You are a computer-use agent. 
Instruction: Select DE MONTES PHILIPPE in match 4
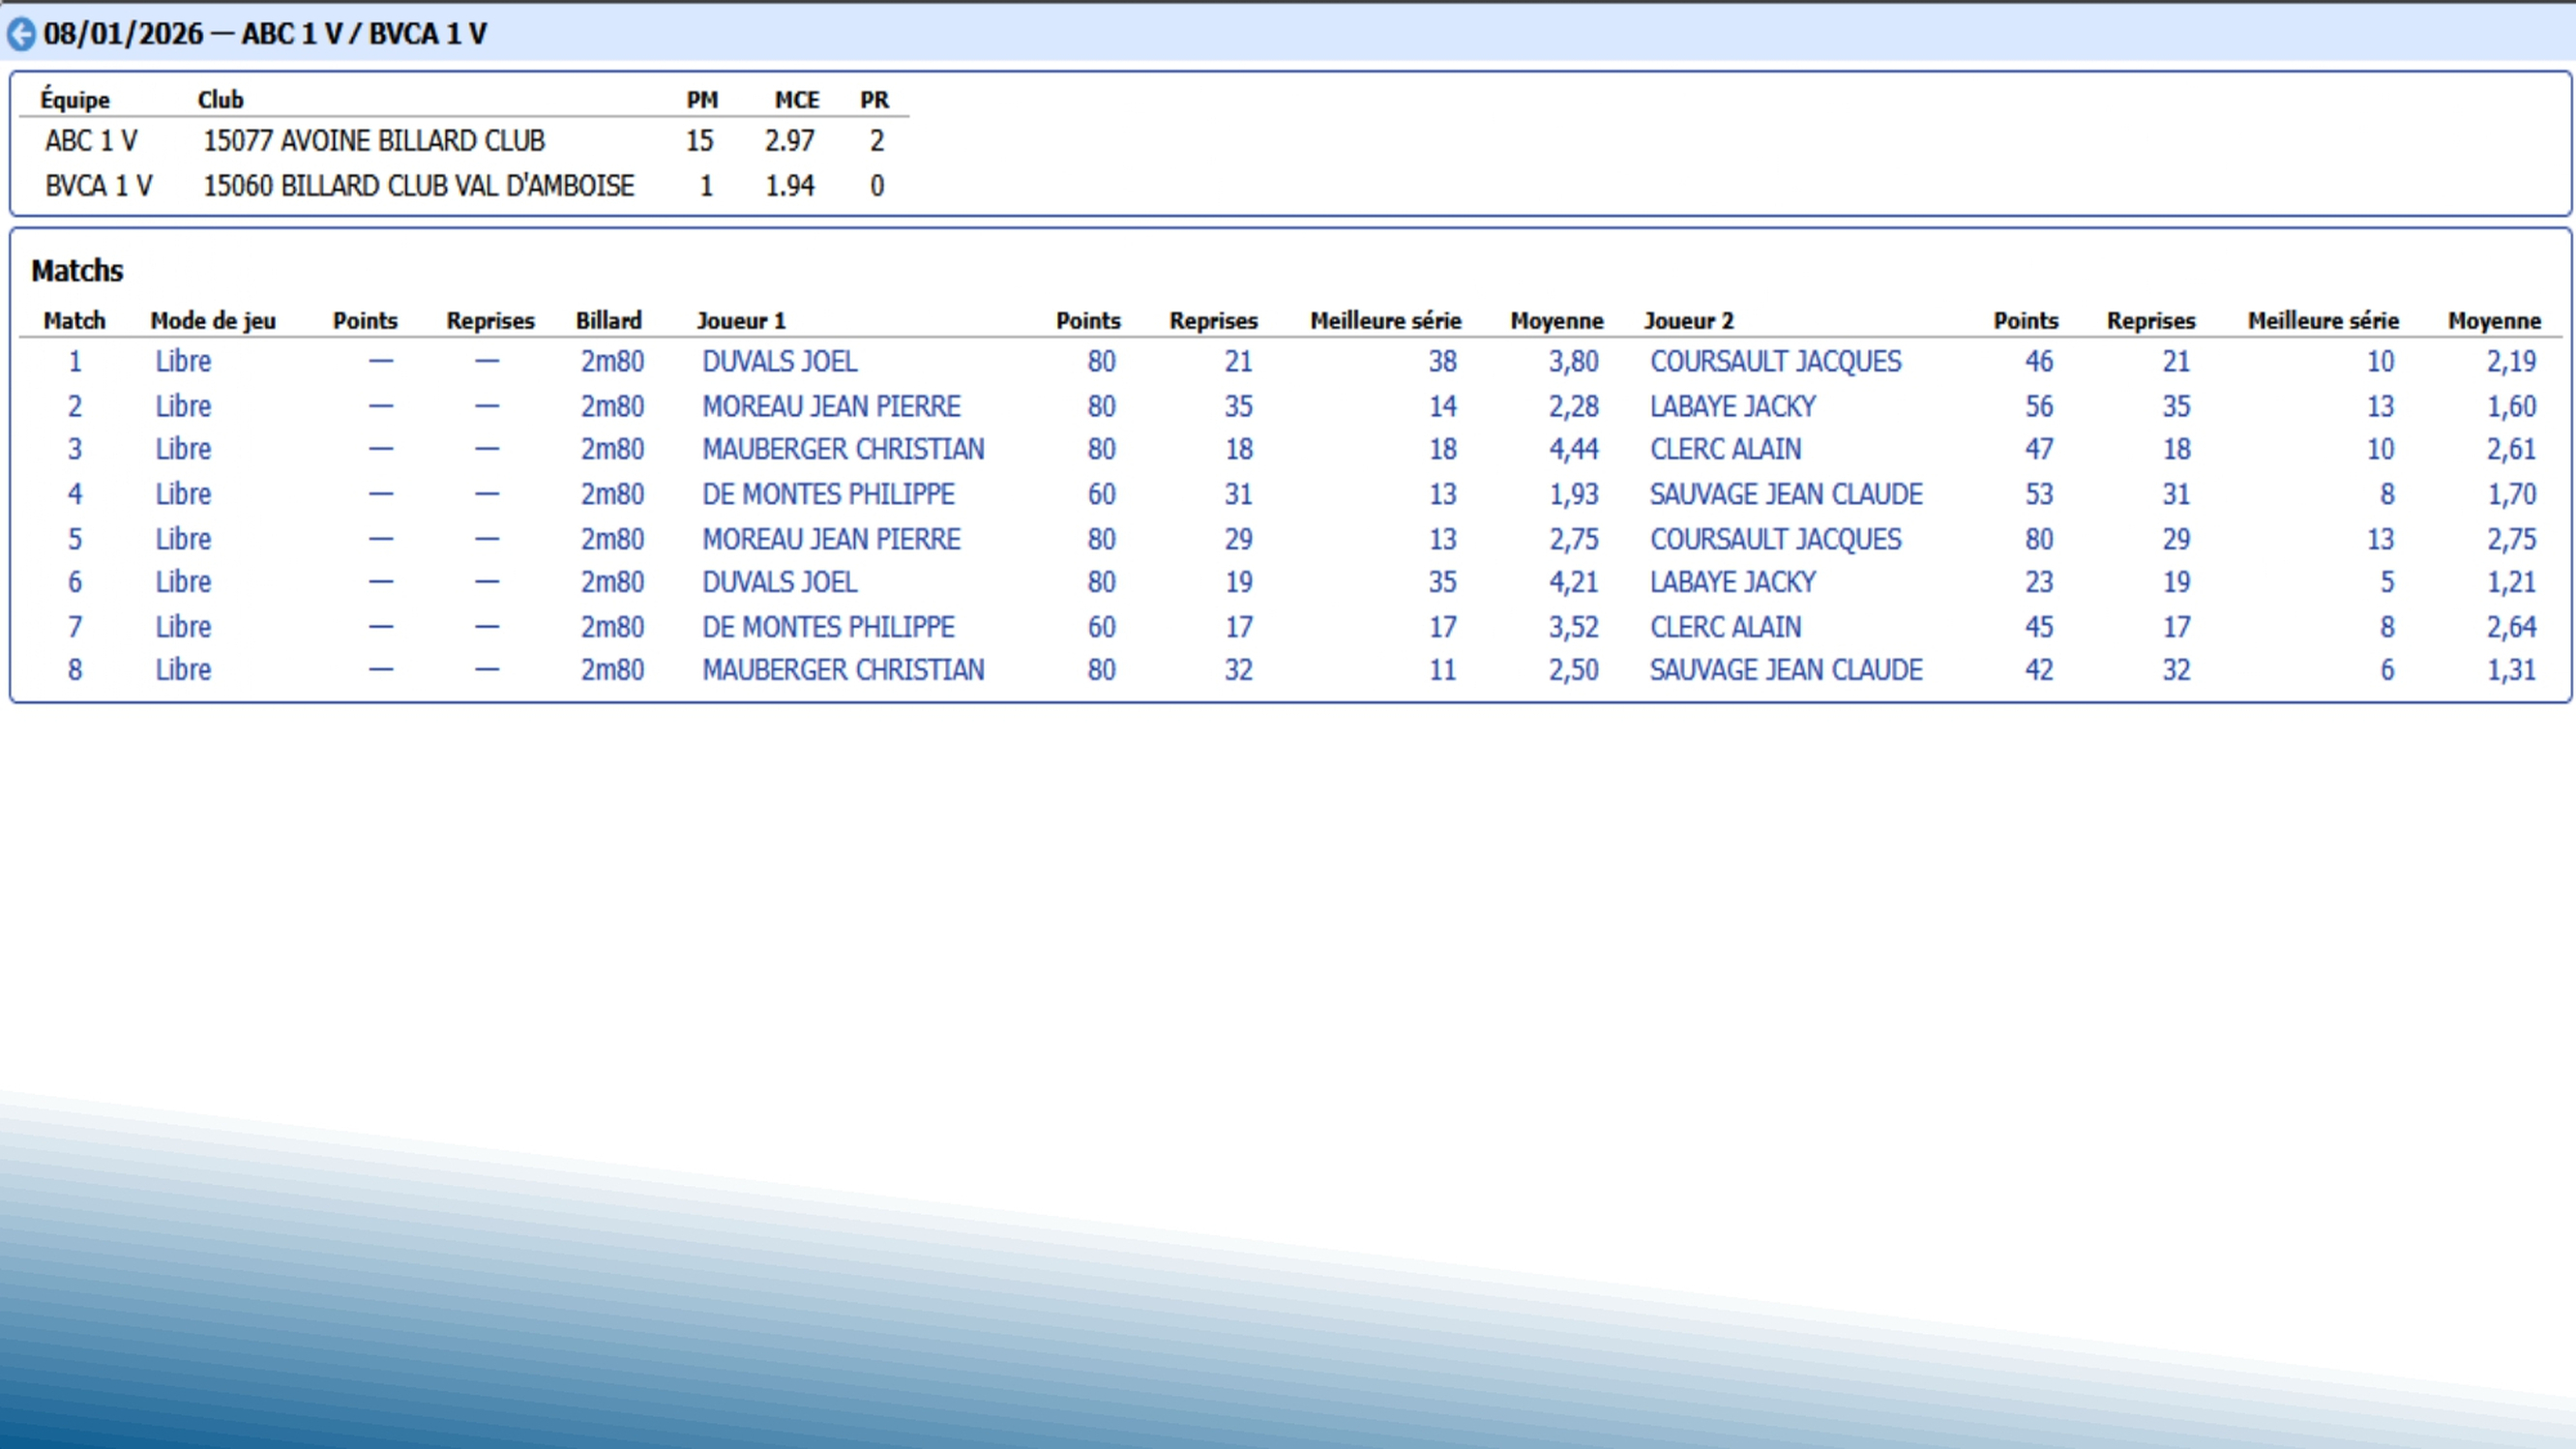pos(828,494)
